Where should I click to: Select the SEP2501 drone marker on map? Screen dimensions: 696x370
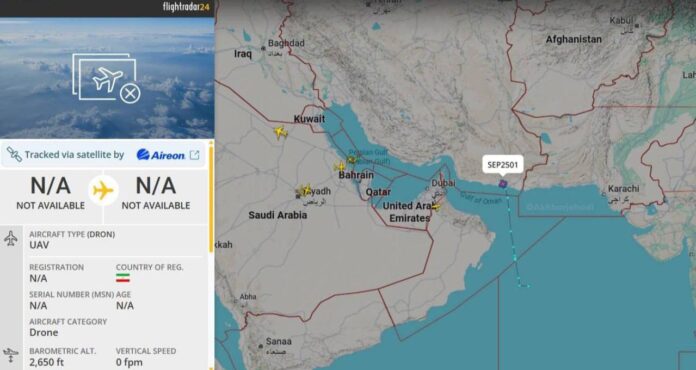tap(502, 184)
